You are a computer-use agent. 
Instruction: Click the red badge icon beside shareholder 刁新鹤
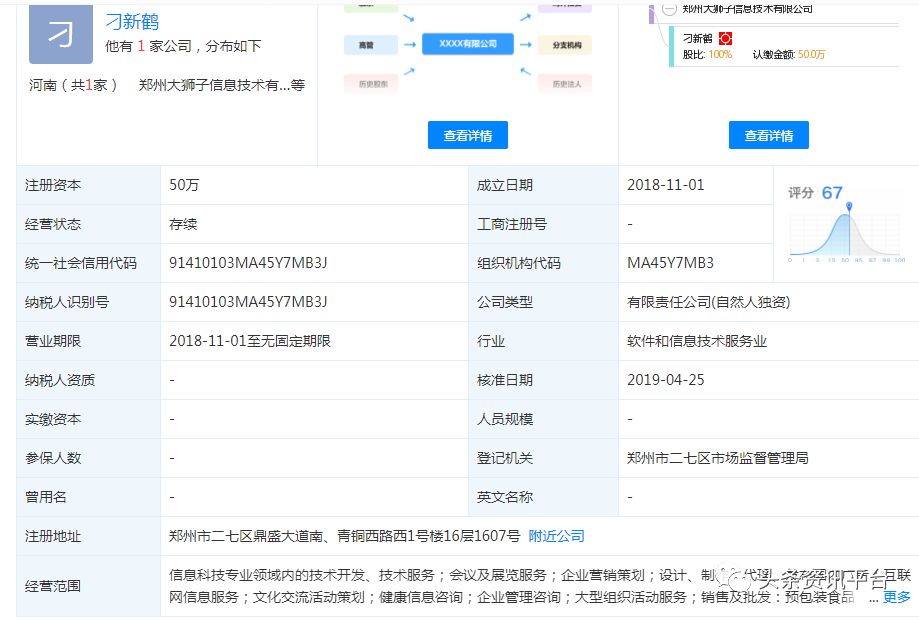tap(725, 38)
